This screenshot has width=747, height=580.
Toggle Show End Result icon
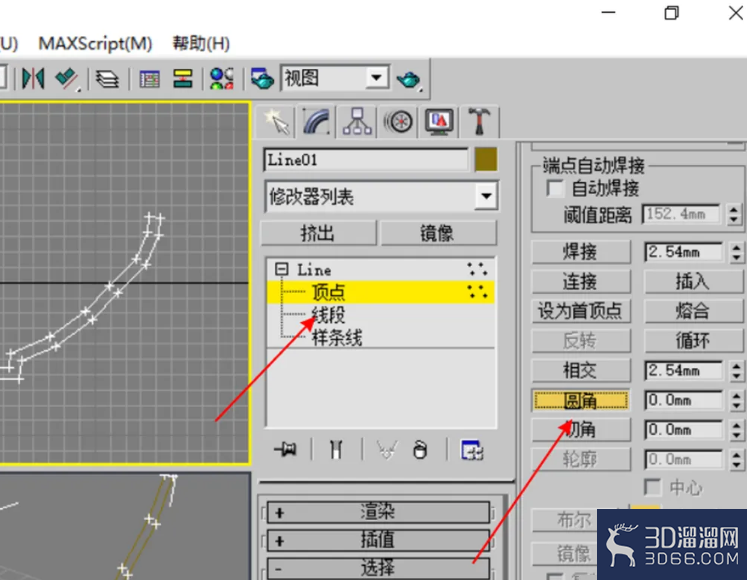[336, 449]
